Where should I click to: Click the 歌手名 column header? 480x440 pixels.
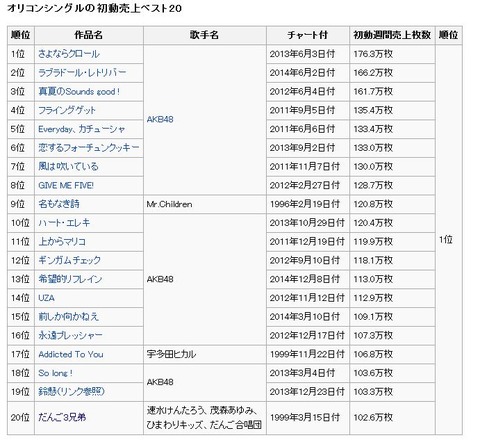tap(205, 35)
